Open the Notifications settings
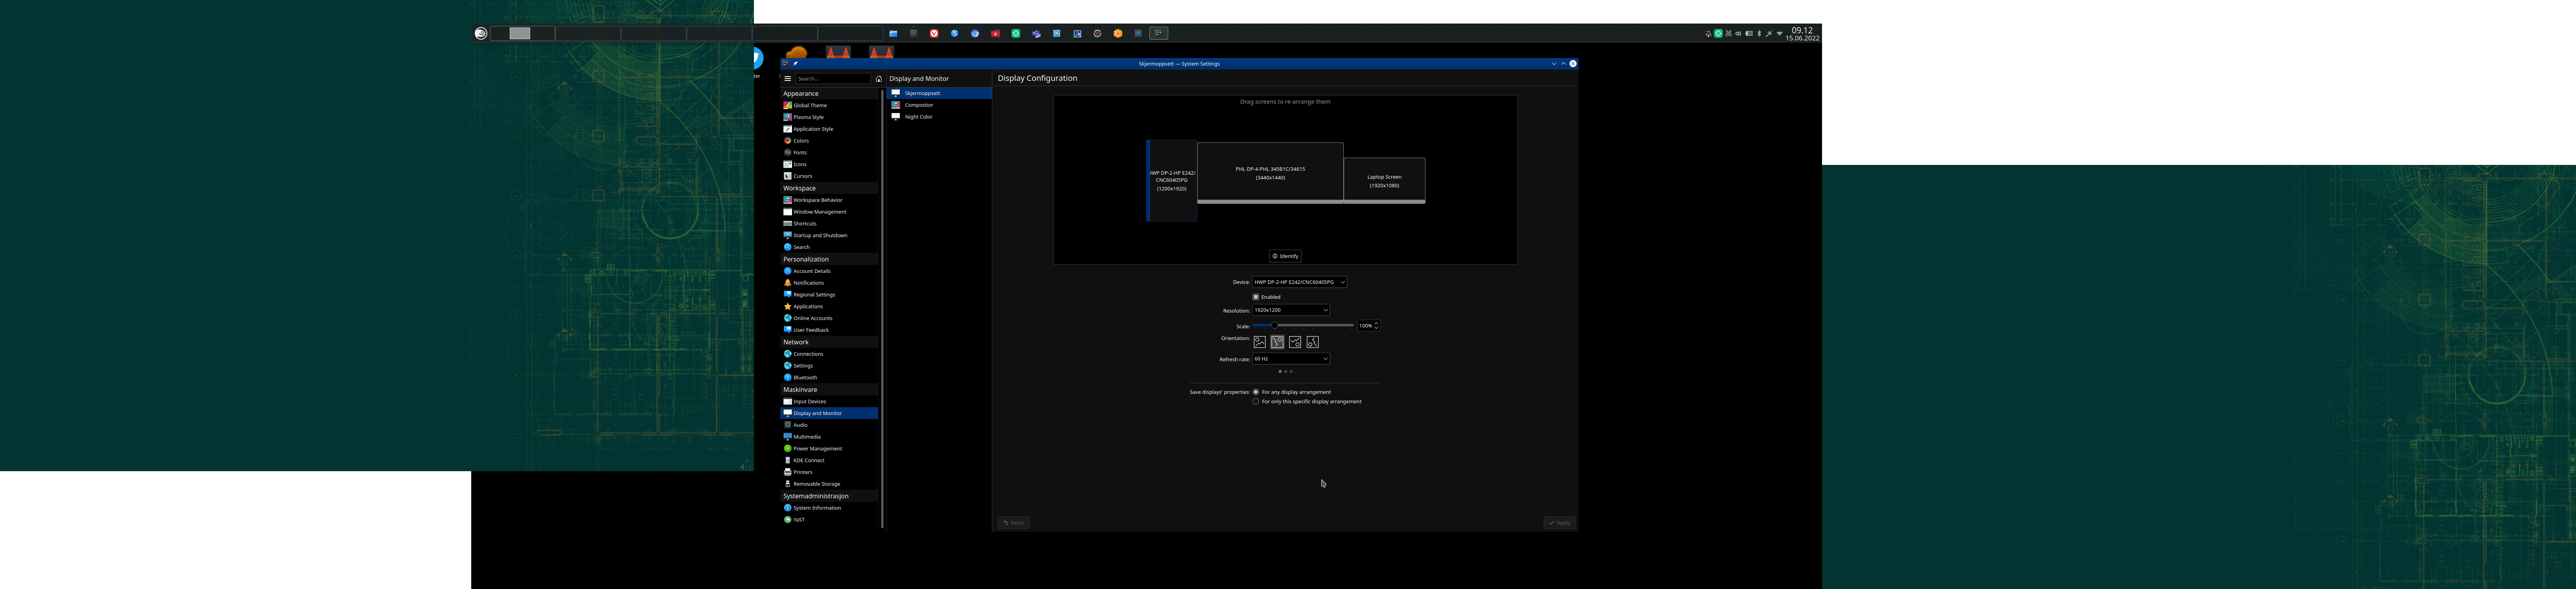Viewport: 2576px width, 589px height. click(x=829, y=283)
